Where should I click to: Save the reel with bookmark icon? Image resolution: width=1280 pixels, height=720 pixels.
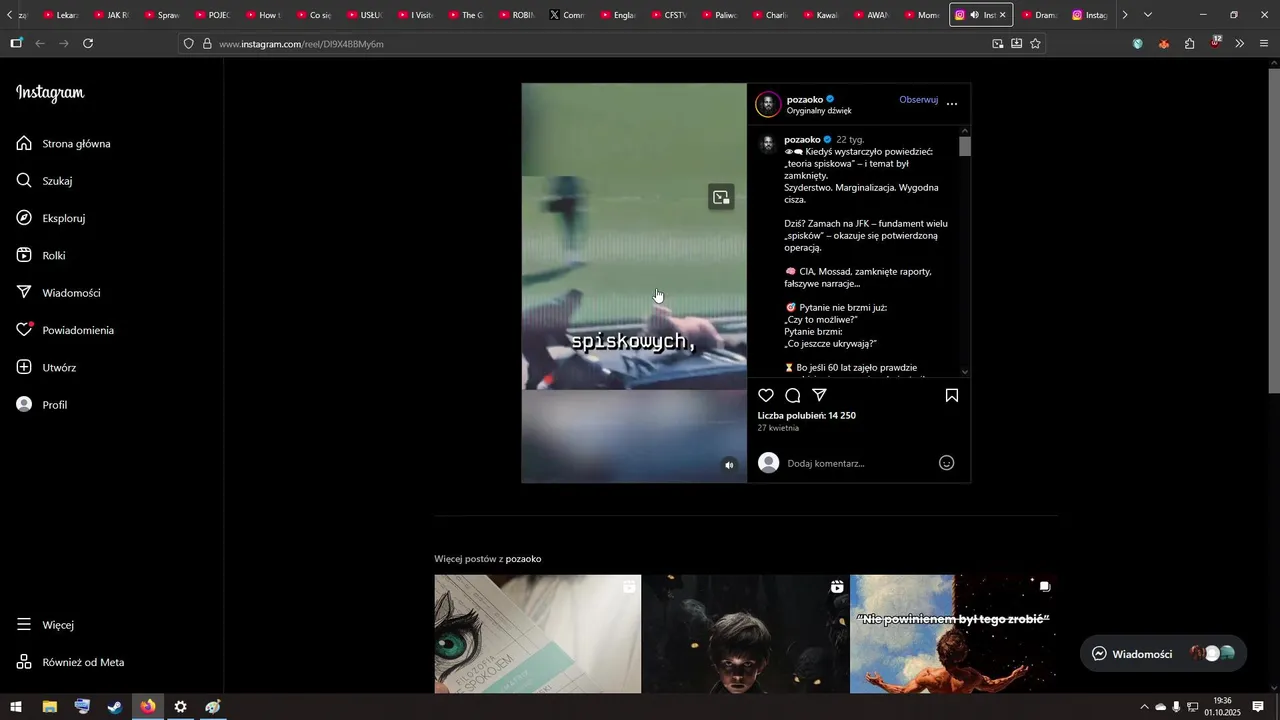click(952, 395)
